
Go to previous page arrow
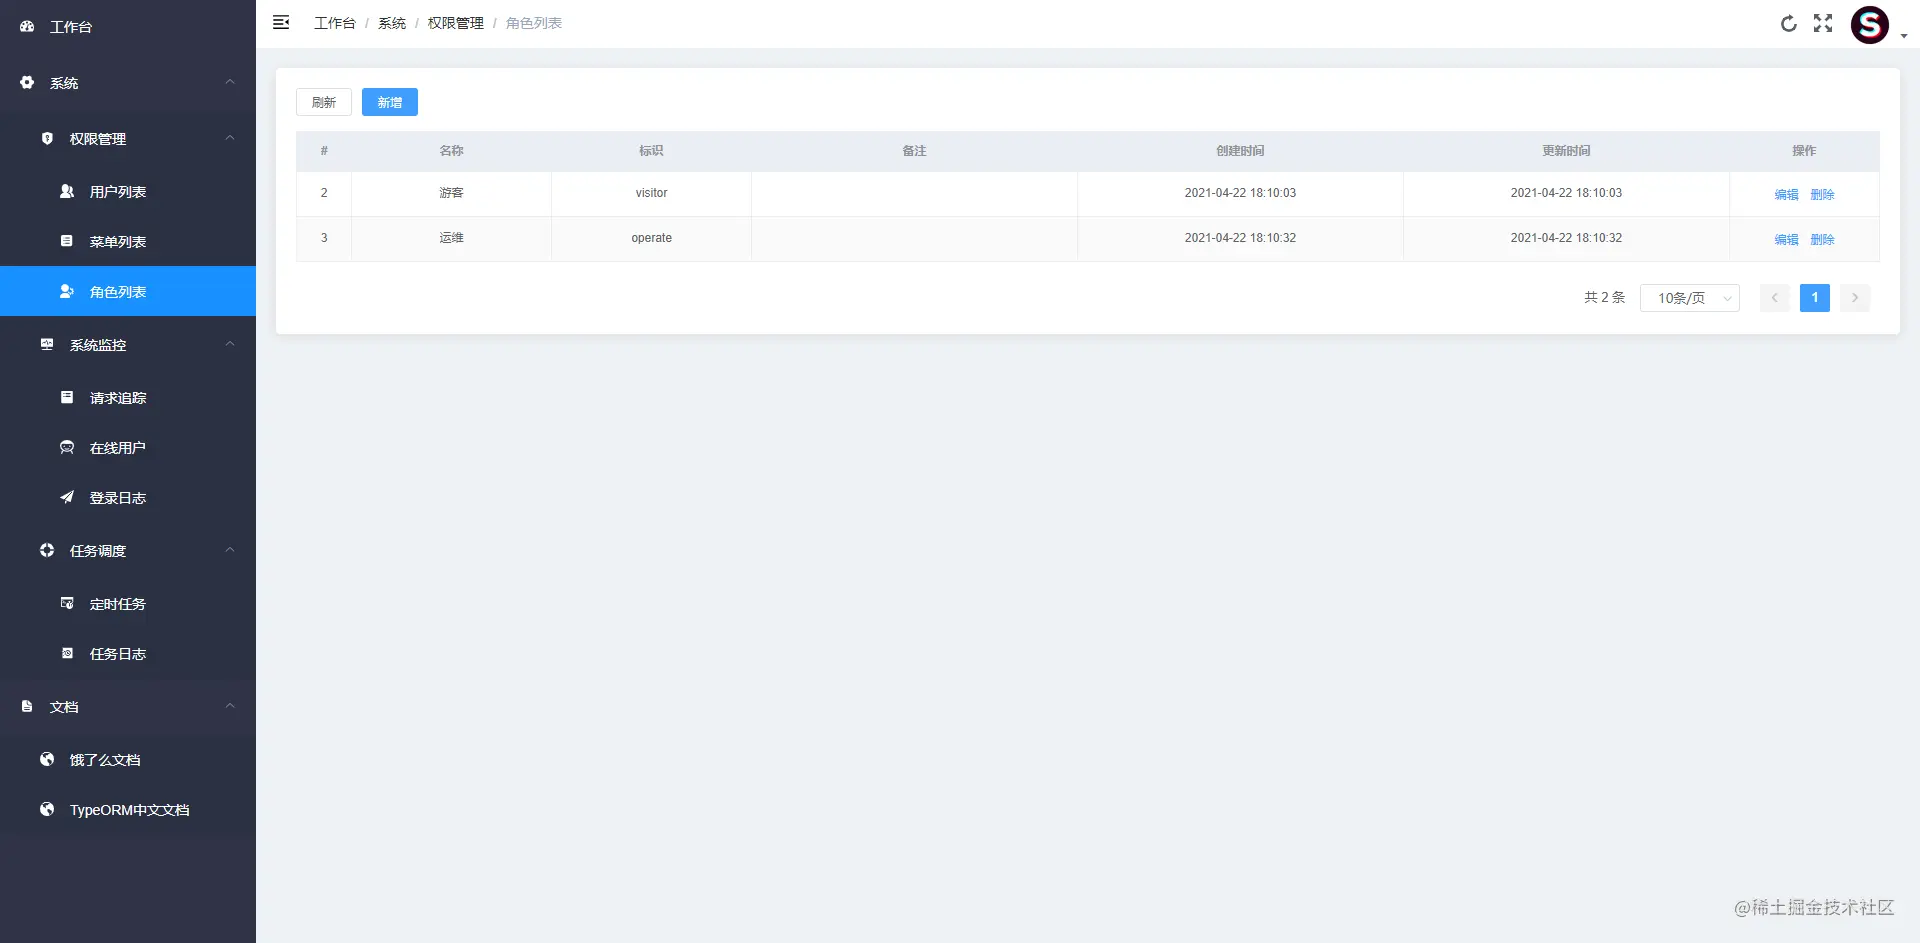pyautogui.click(x=1775, y=298)
